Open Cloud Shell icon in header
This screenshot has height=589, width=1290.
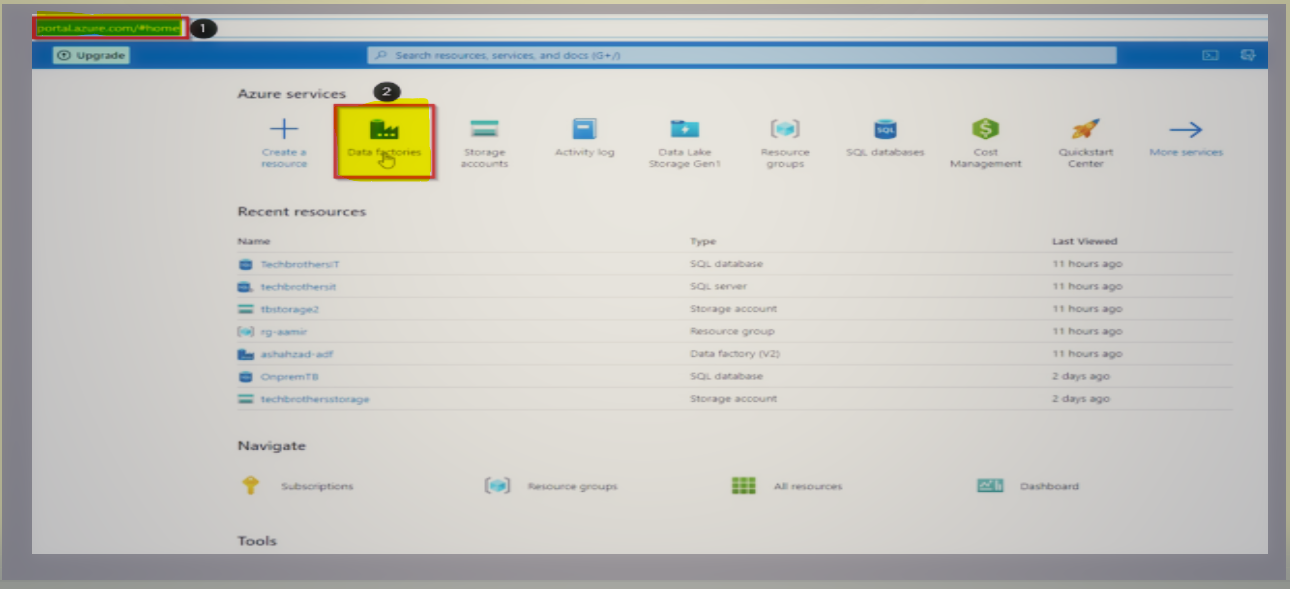[x=1210, y=55]
